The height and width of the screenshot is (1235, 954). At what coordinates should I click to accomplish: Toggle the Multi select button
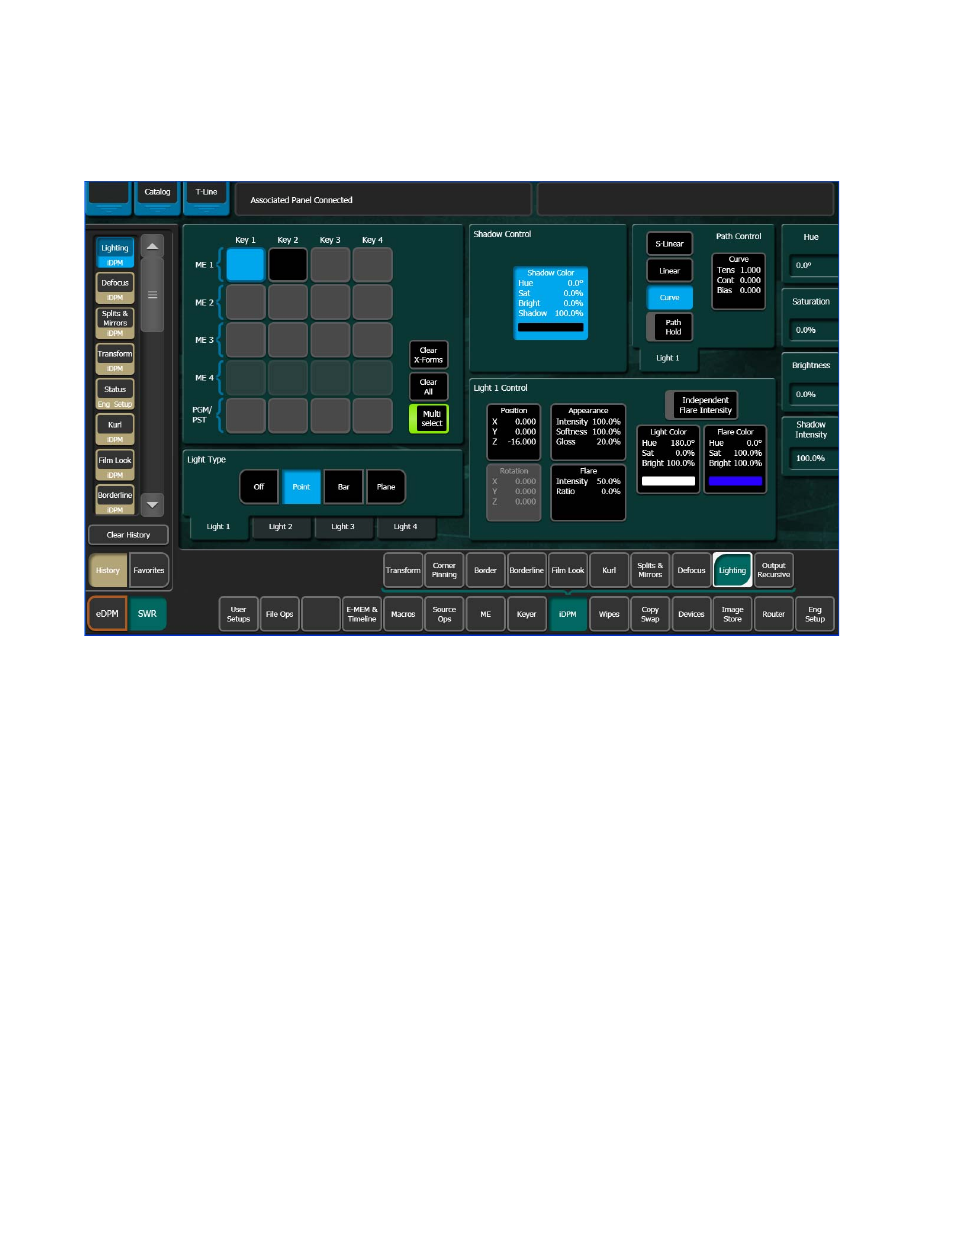[x=429, y=418]
